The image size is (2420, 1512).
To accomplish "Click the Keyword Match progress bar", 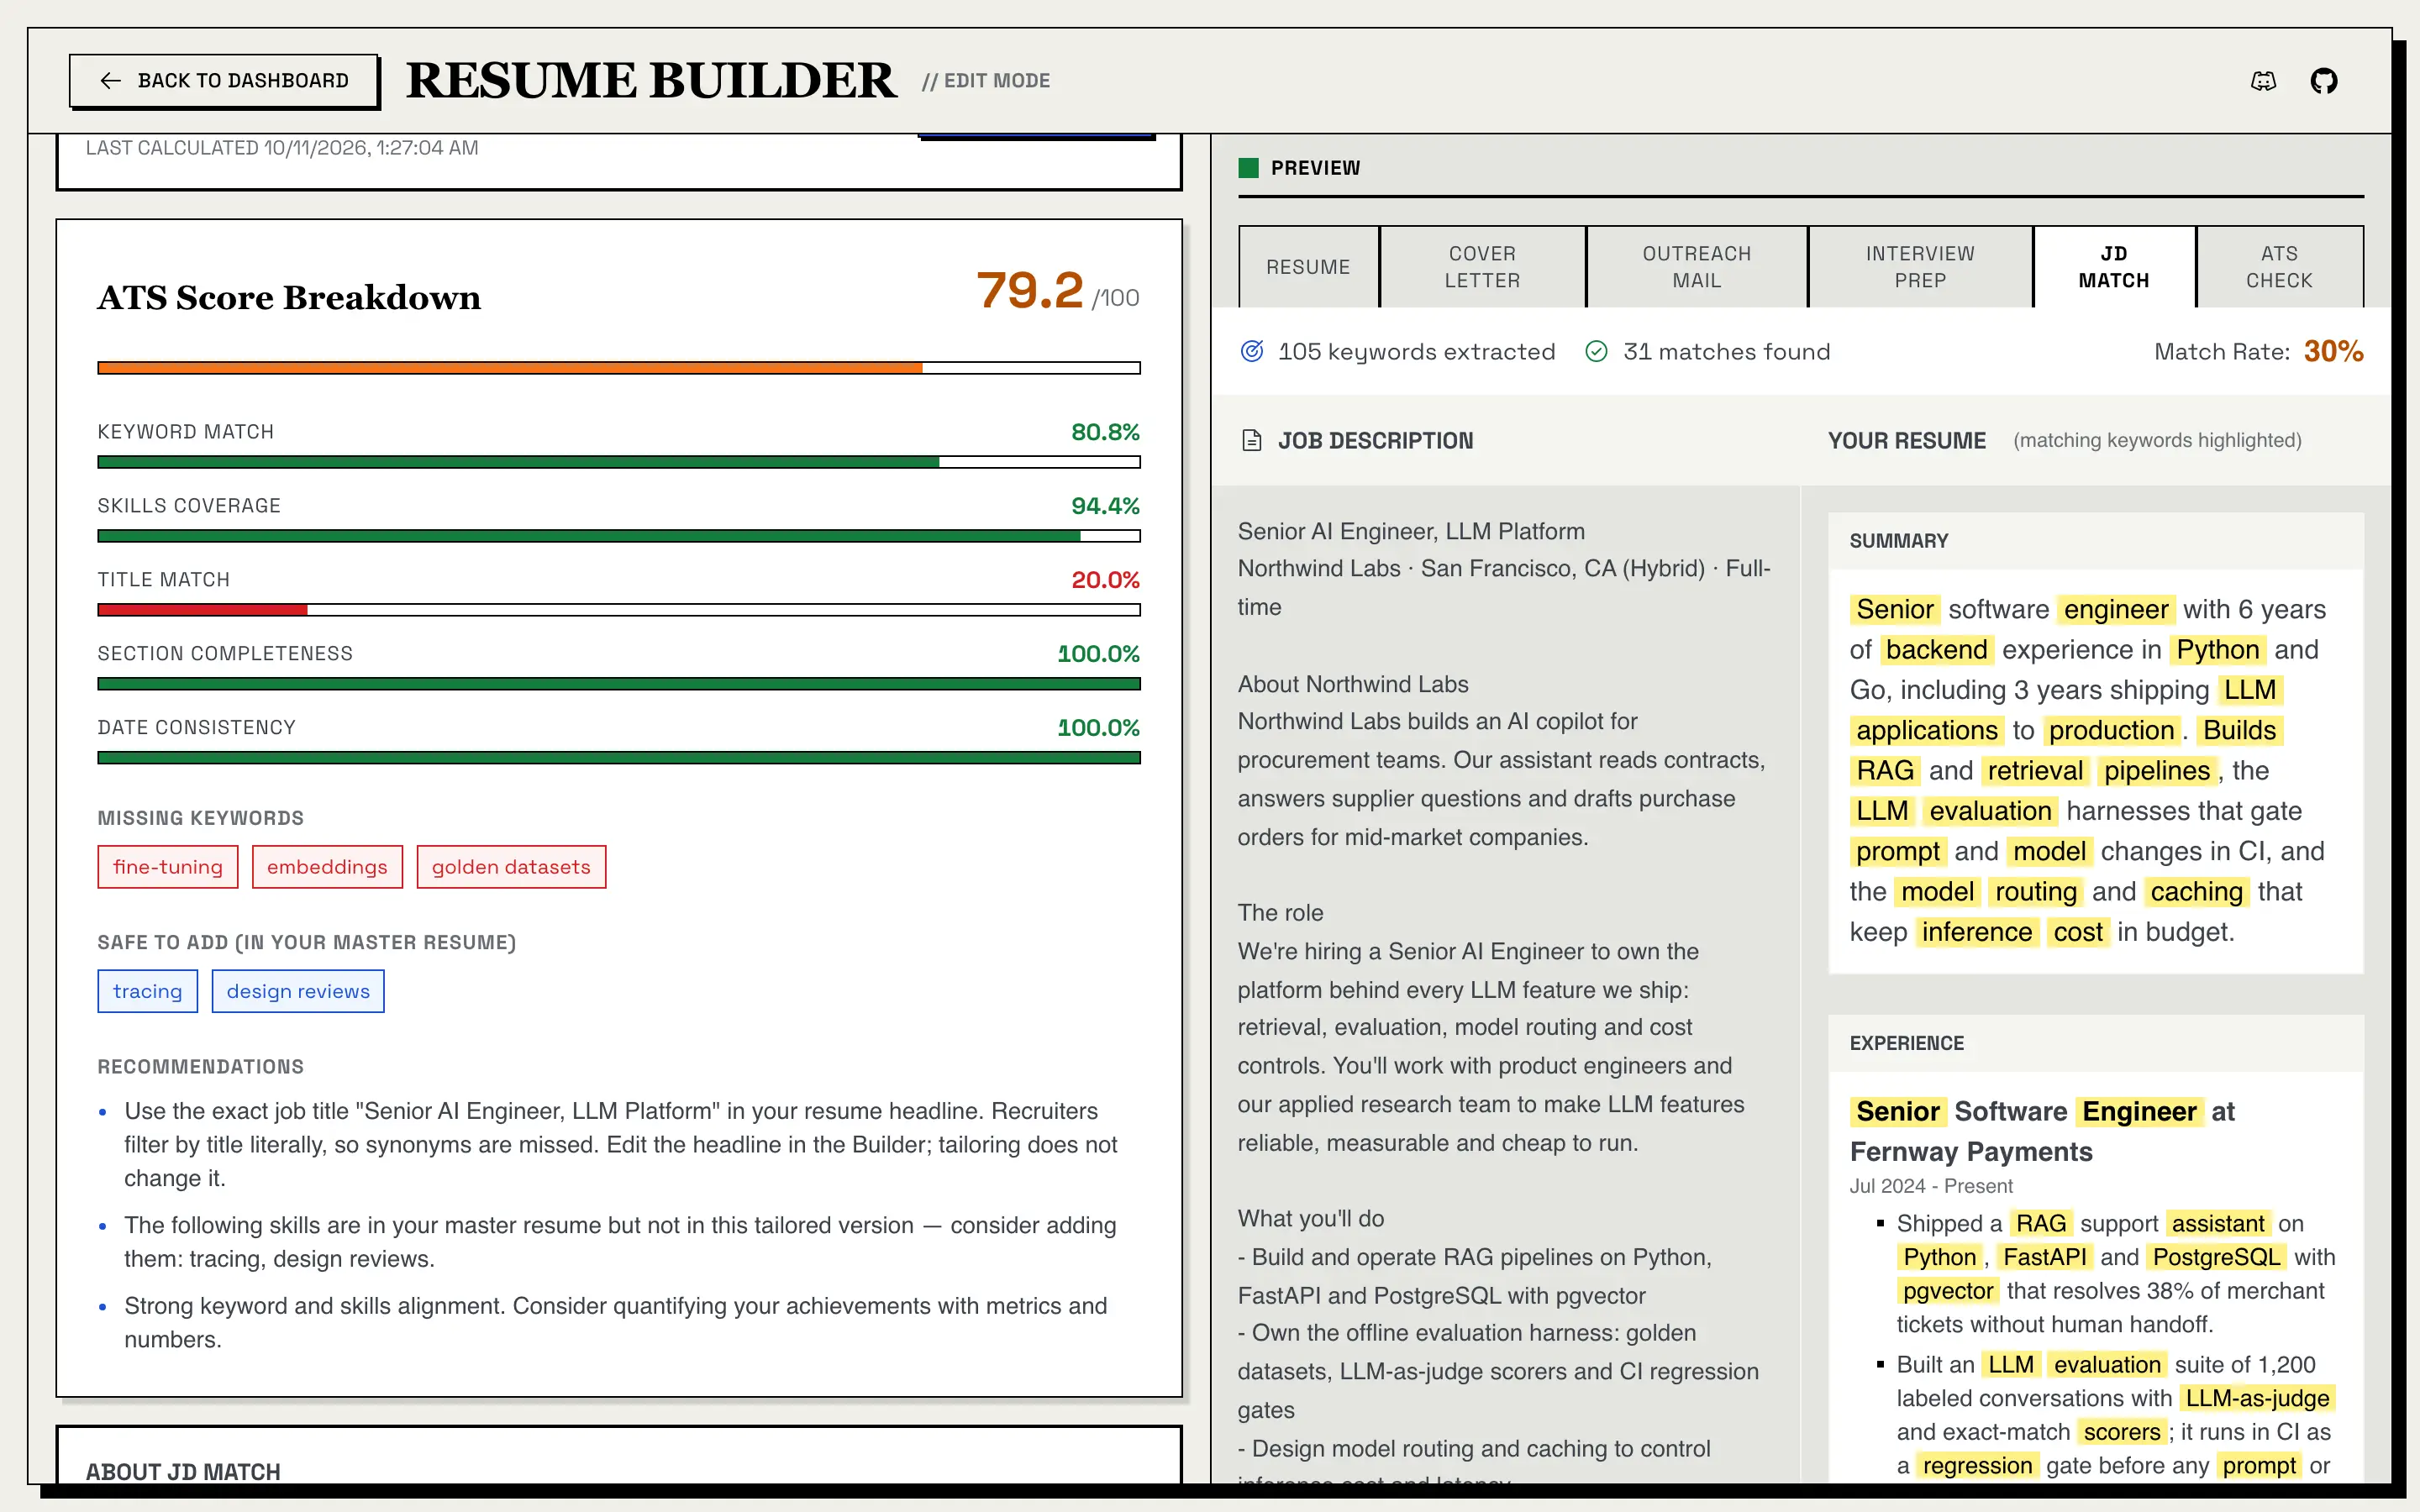I will click(x=619, y=462).
